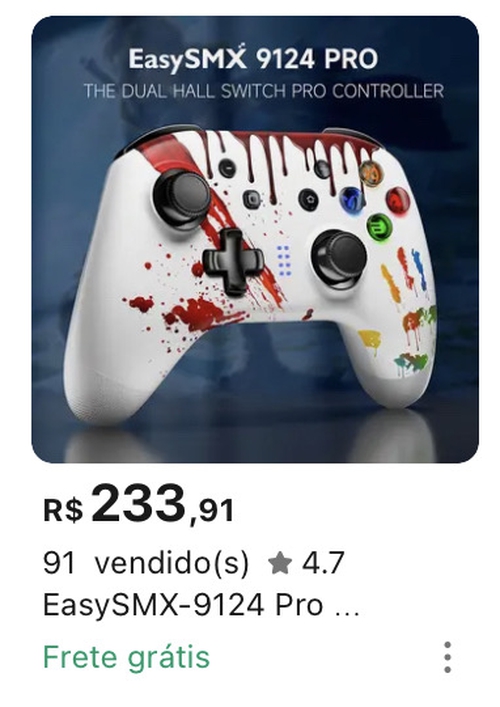Click the Frete grátis label
500x707 pixels.
(x=127, y=657)
